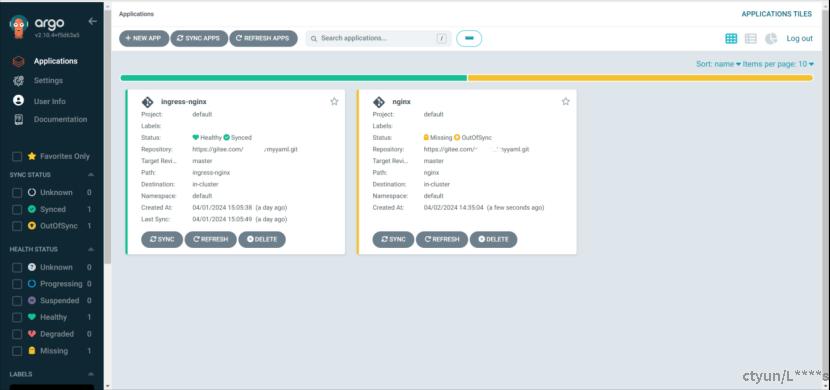Filter by Suspended health checkbox
830x390 pixels.
(x=17, y=301)
